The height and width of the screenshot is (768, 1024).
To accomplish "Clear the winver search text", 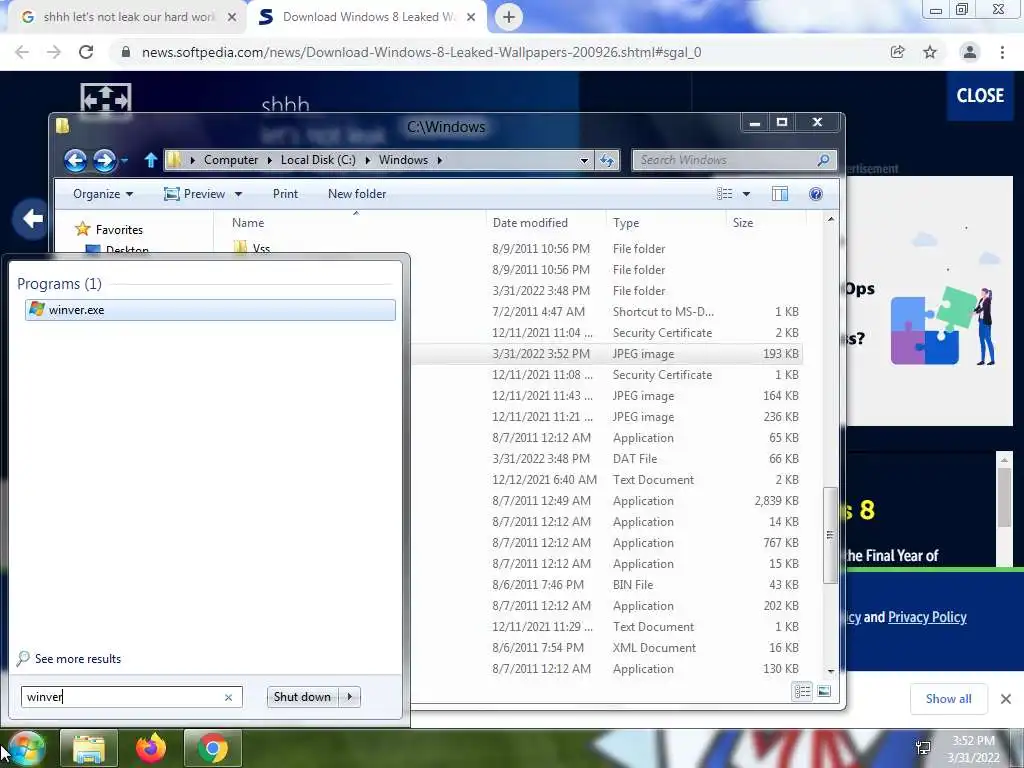I will click(x=229, y=697).
